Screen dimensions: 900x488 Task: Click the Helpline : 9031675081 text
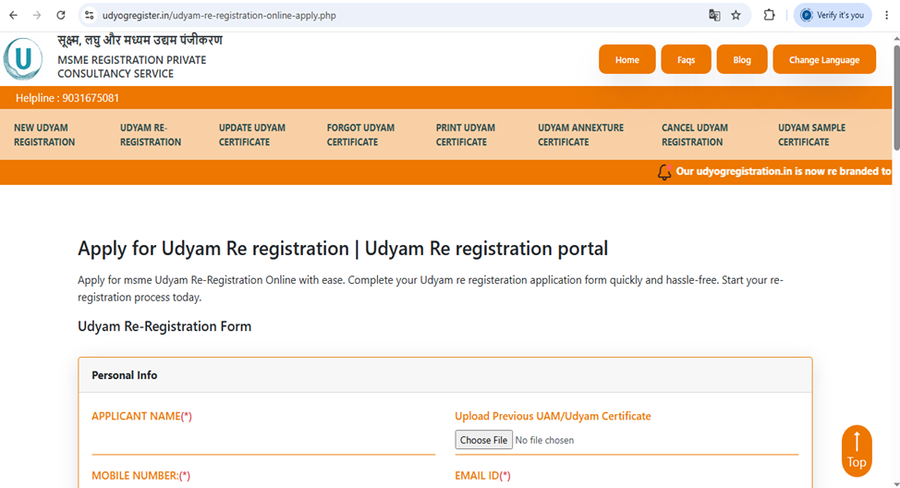pos(67,98)
